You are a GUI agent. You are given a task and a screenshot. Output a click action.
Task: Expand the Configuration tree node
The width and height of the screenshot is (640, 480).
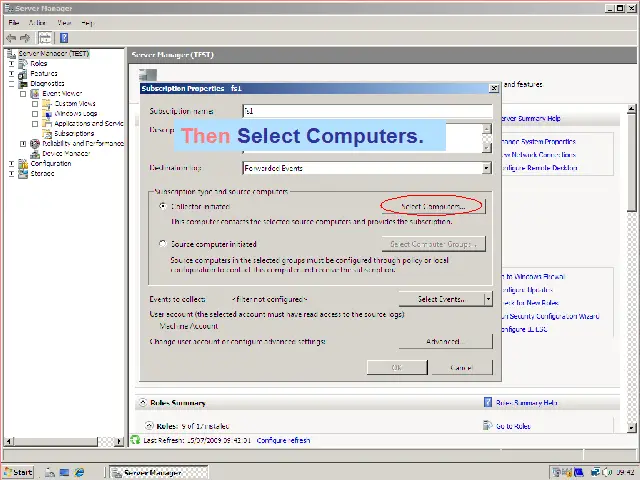click(x=11, y=164)
